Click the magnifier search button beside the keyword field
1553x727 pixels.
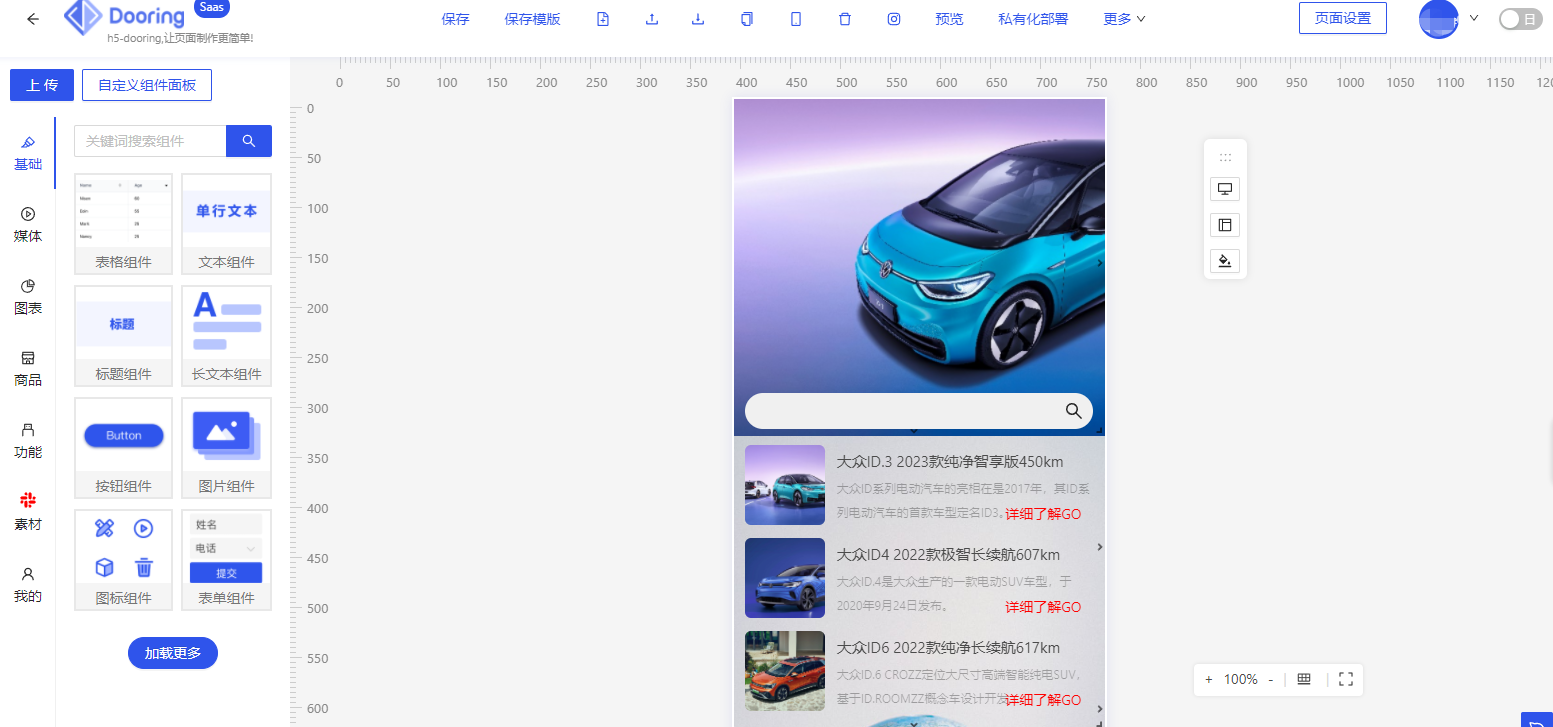(249, 141)
